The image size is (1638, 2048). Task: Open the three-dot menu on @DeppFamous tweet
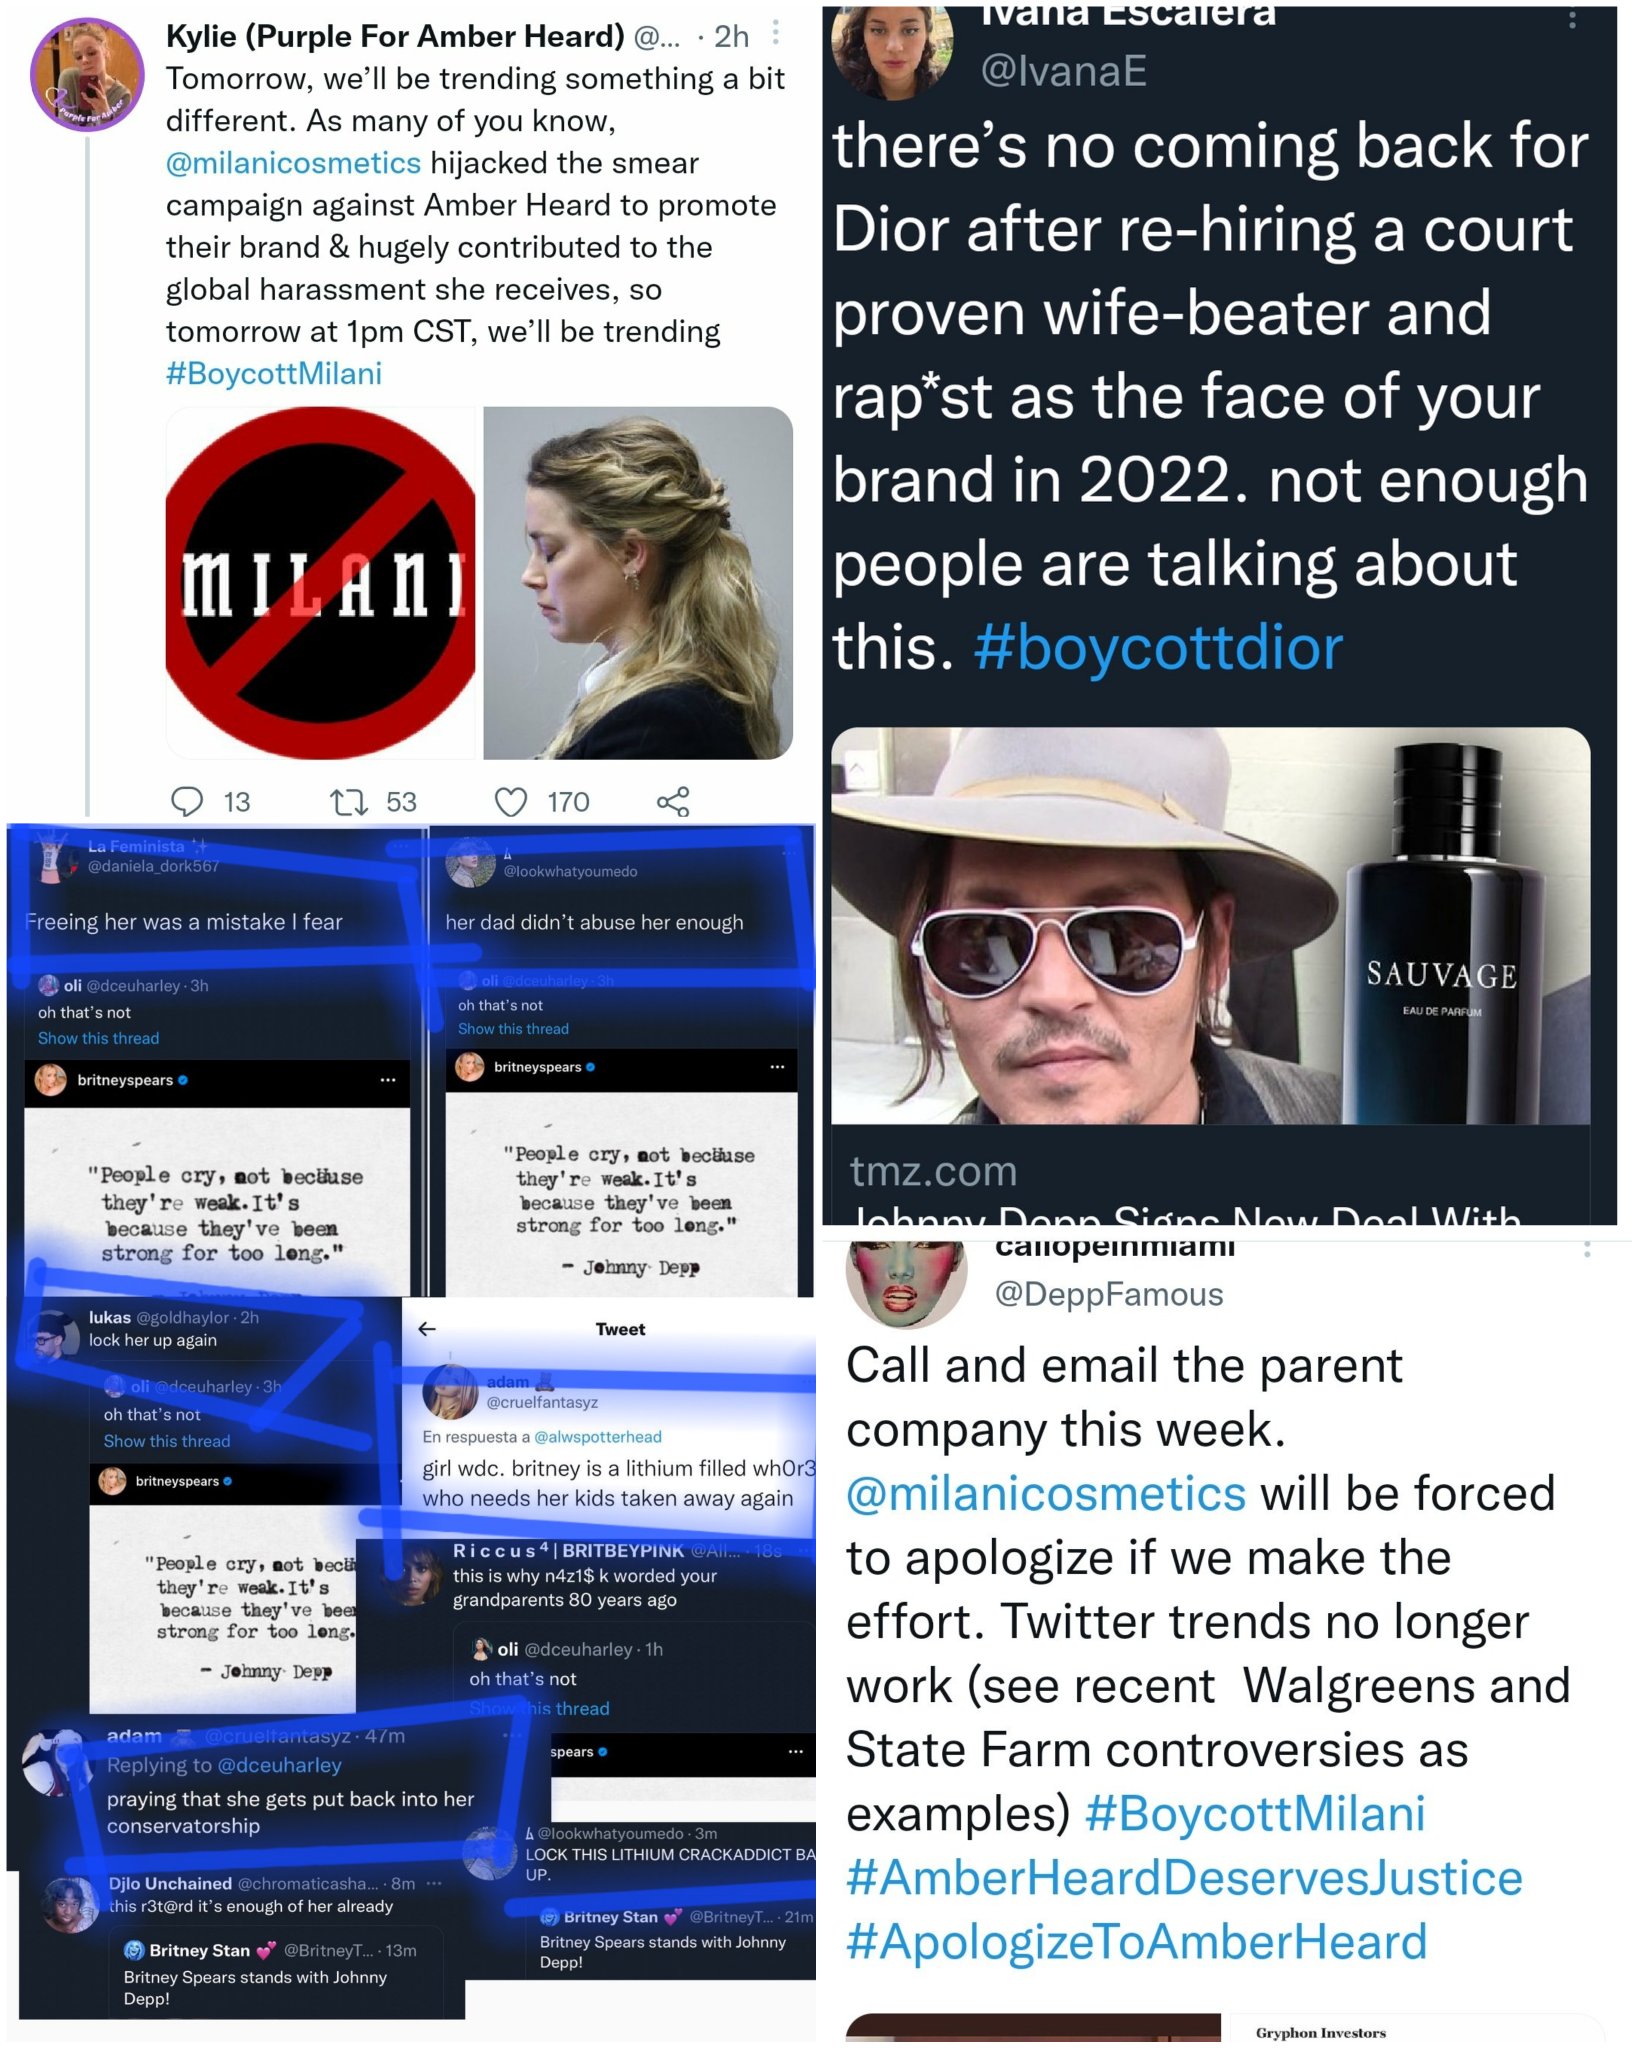(1587, 1249)
